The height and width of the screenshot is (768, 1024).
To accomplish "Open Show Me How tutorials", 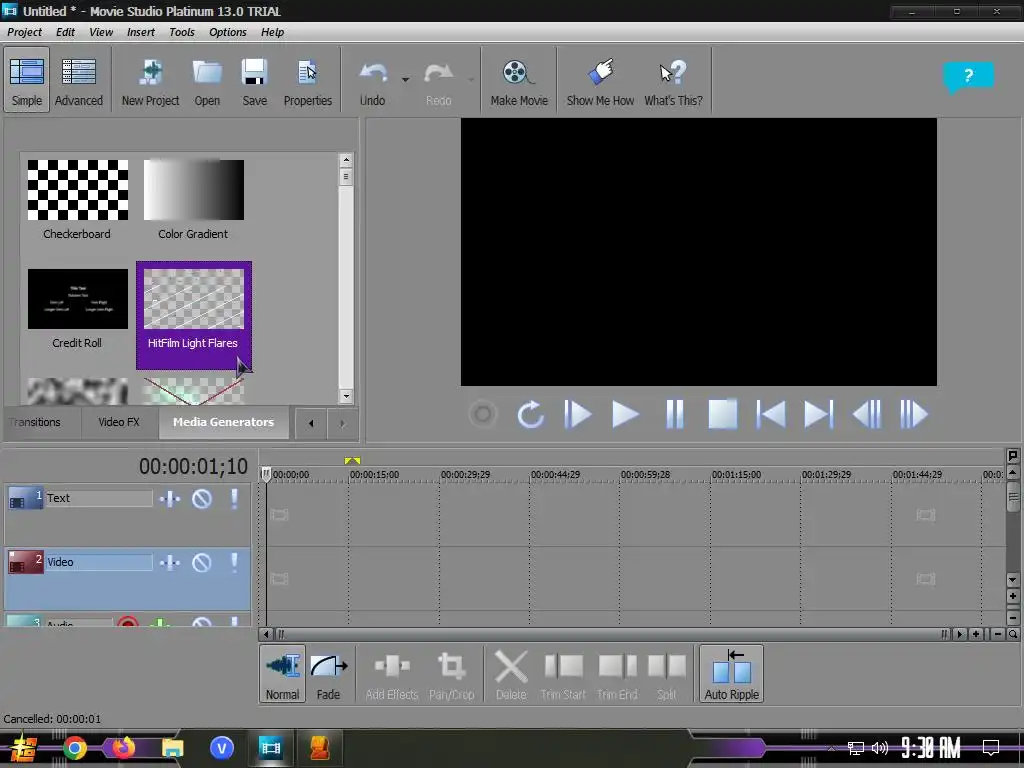I will [600, 80].
